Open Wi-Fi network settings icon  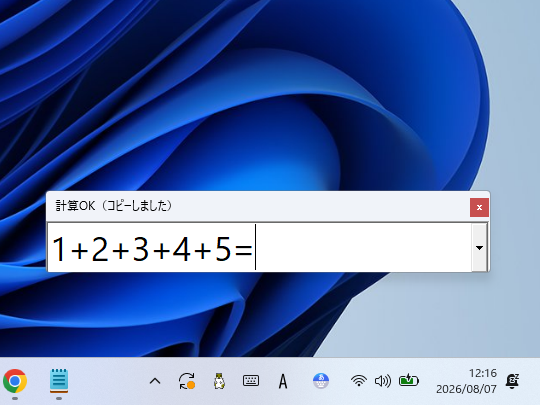click(359, 381)
